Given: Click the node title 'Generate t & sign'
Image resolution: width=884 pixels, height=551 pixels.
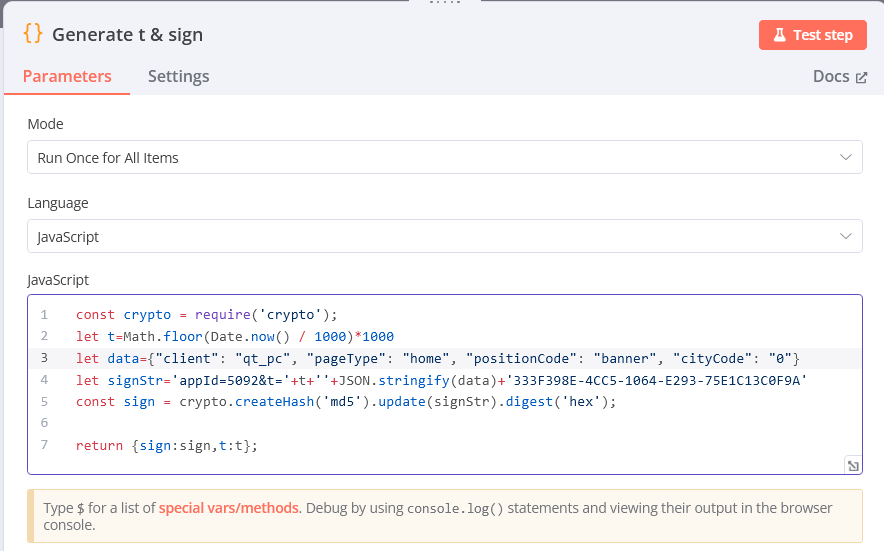Looking at the screenshot, I should click(127, 35).
